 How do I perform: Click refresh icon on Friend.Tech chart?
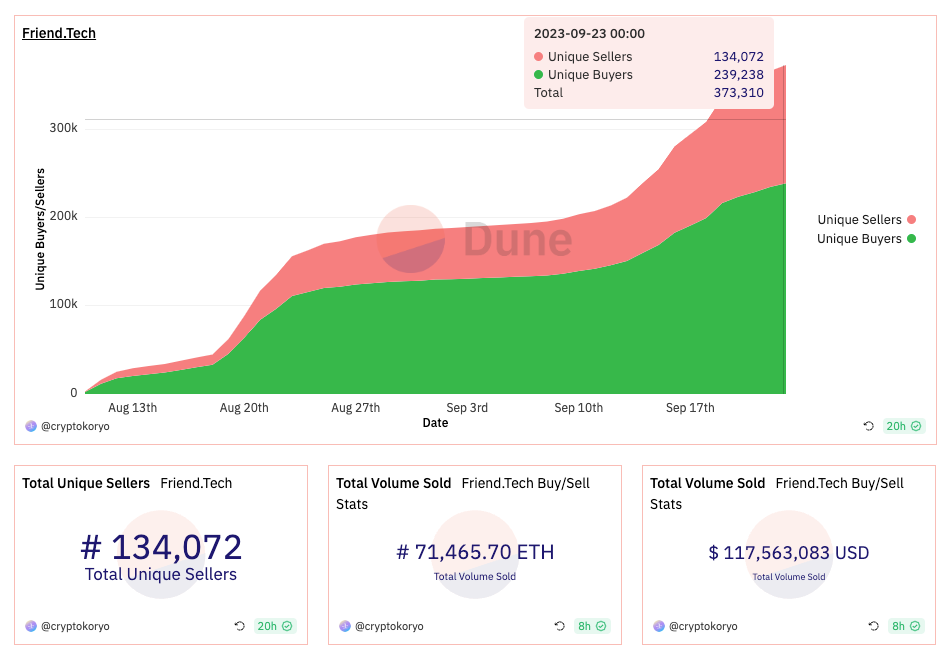pyautogui.click(x=869, y=426)
